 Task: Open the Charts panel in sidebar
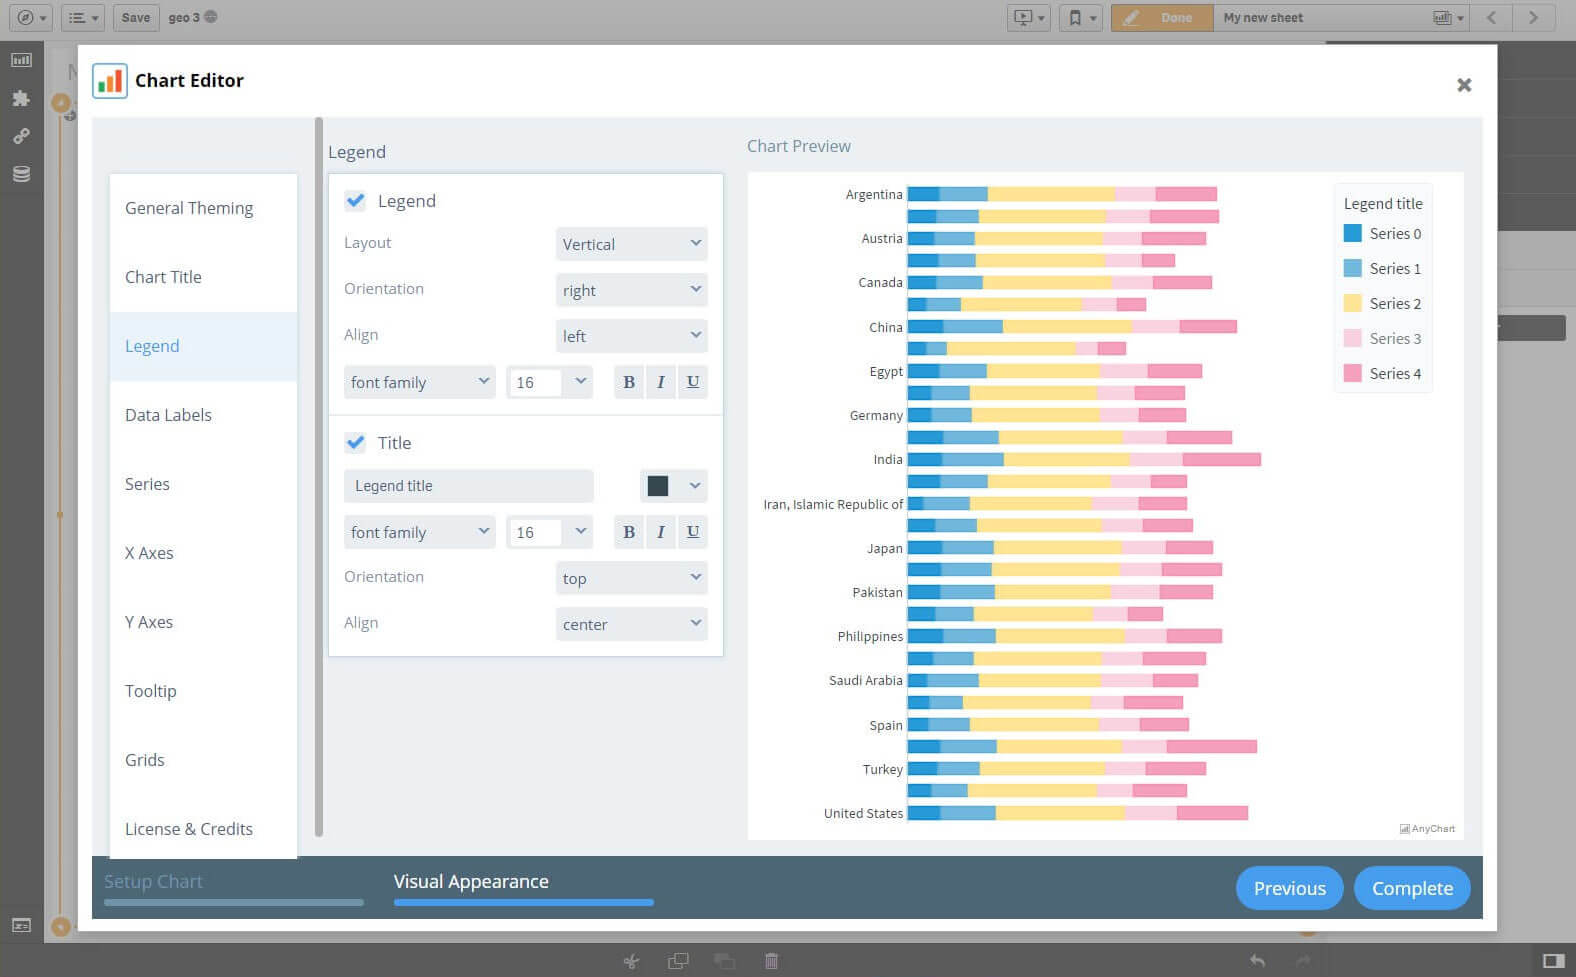tap(21, 60)
